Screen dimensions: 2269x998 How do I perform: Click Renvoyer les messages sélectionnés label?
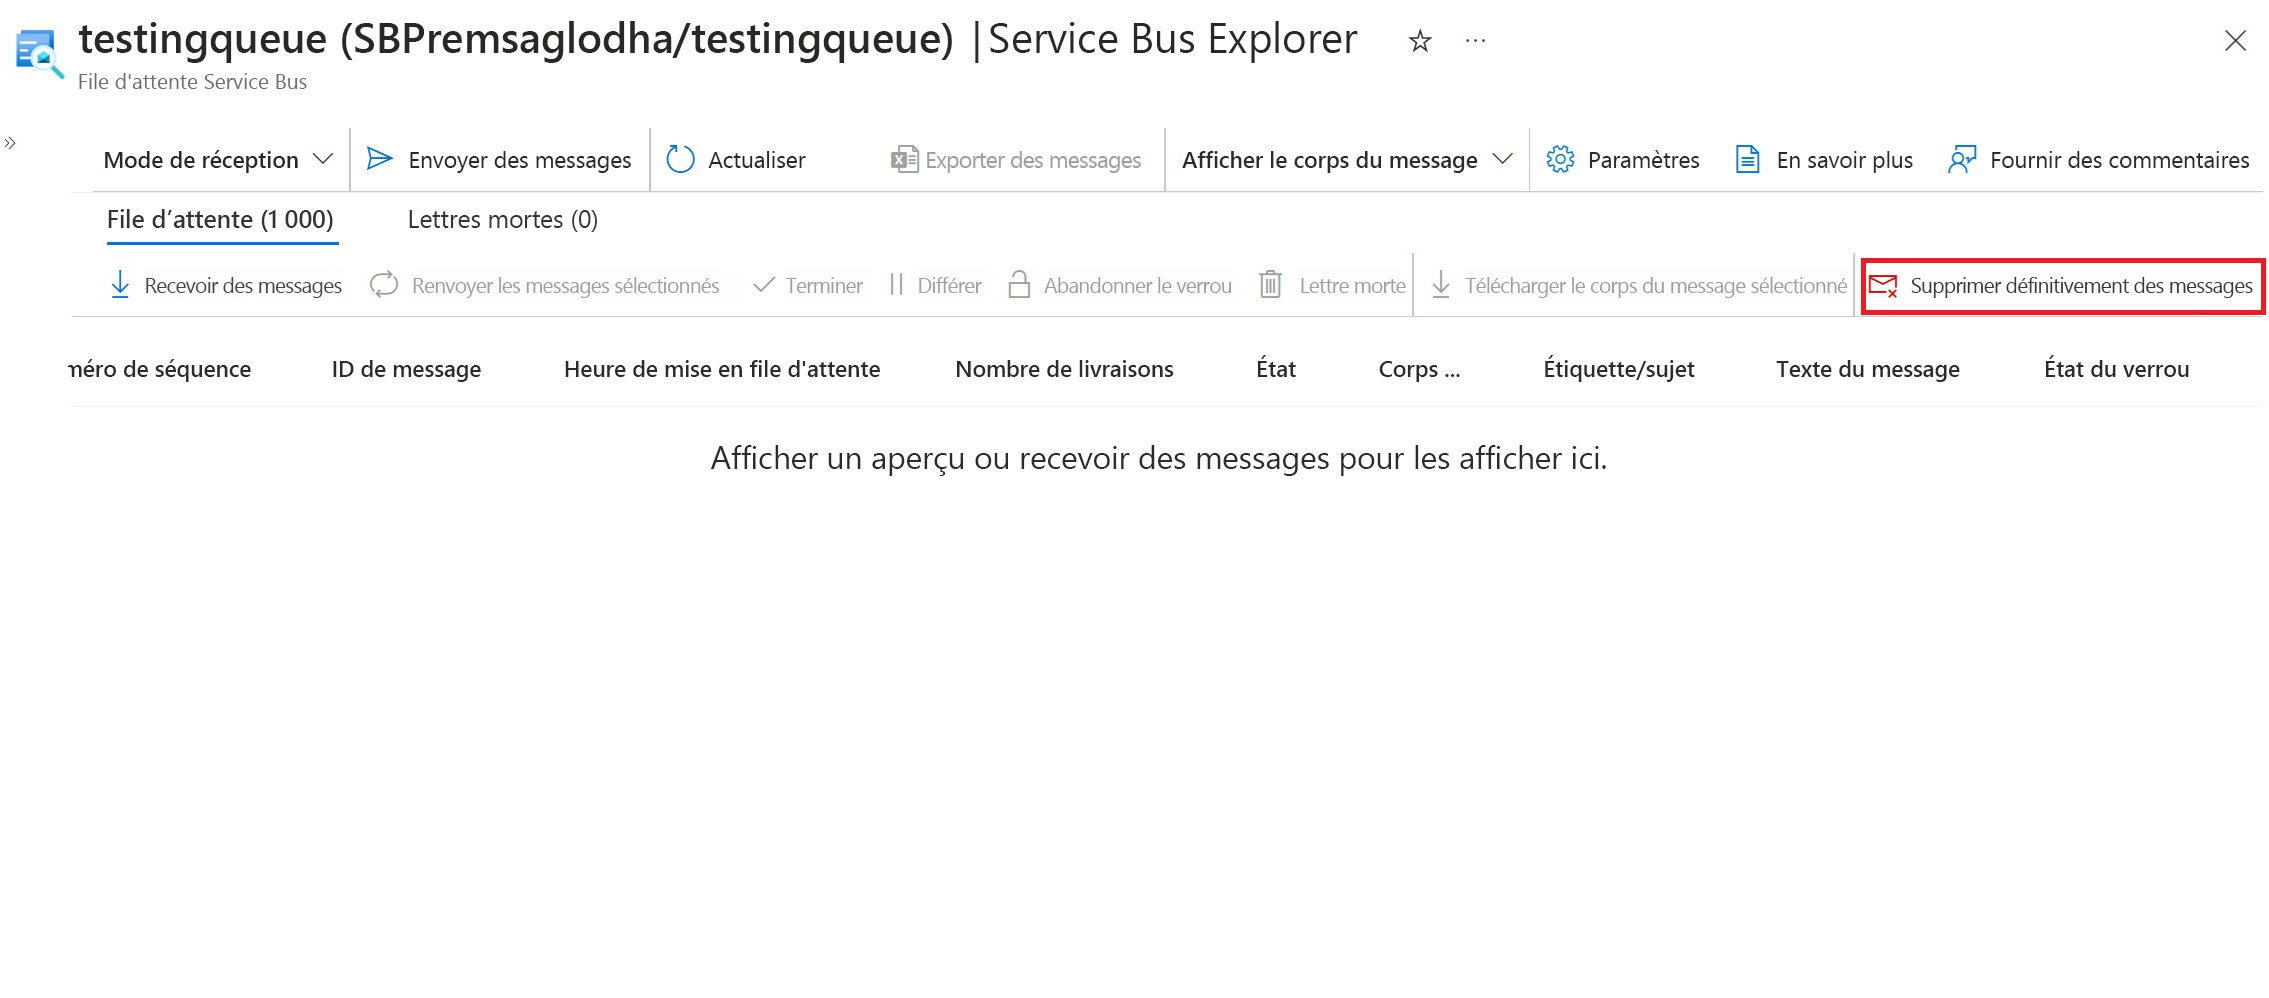(565, 286)
